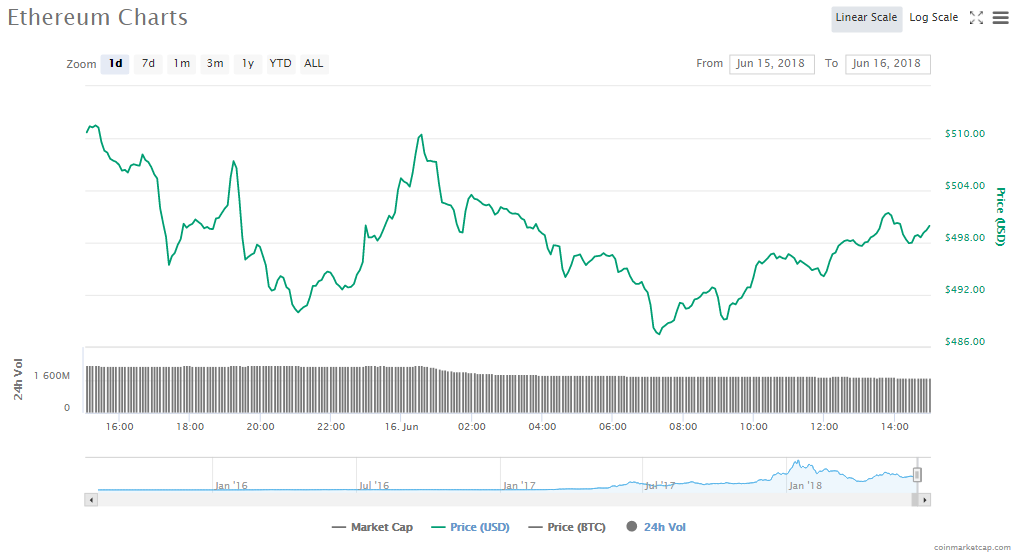Choose YTD zoom range
Viewport: 1022px width, 558px height.
[x=281, y=64]
